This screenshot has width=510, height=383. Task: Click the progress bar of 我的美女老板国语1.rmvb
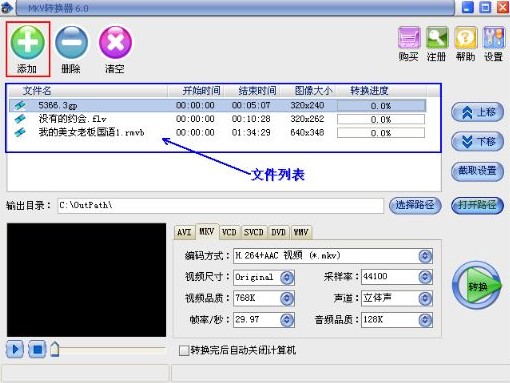coord(381,133)
